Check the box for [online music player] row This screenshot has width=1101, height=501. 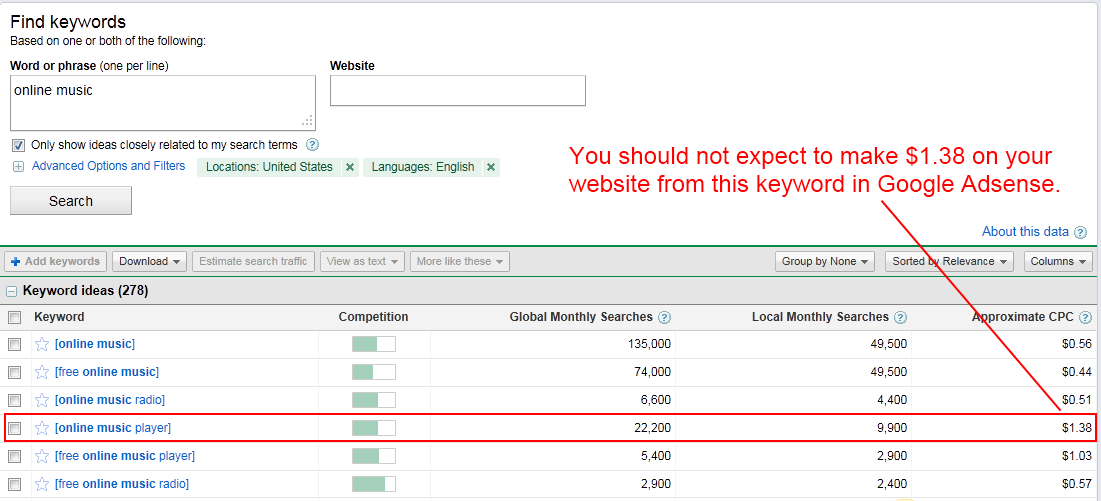pos(14,428)
